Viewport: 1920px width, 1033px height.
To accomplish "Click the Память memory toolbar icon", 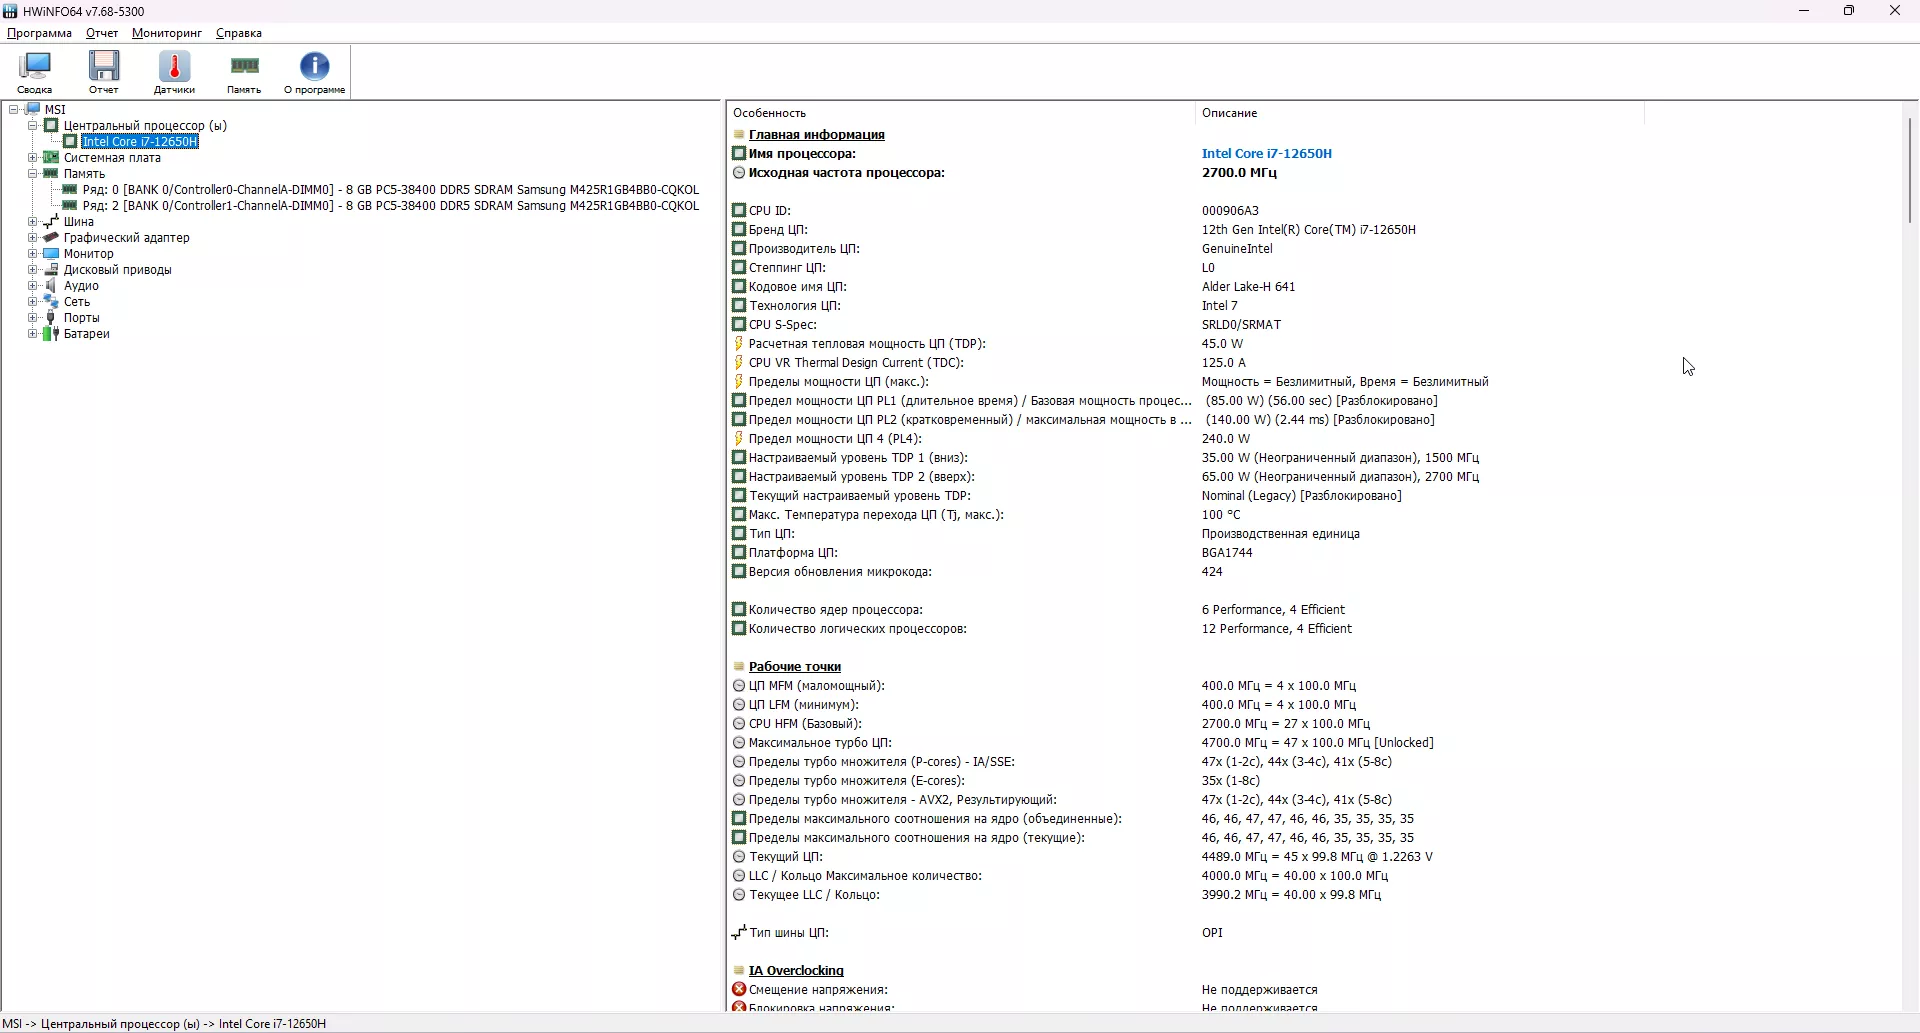I will (244, 72).
